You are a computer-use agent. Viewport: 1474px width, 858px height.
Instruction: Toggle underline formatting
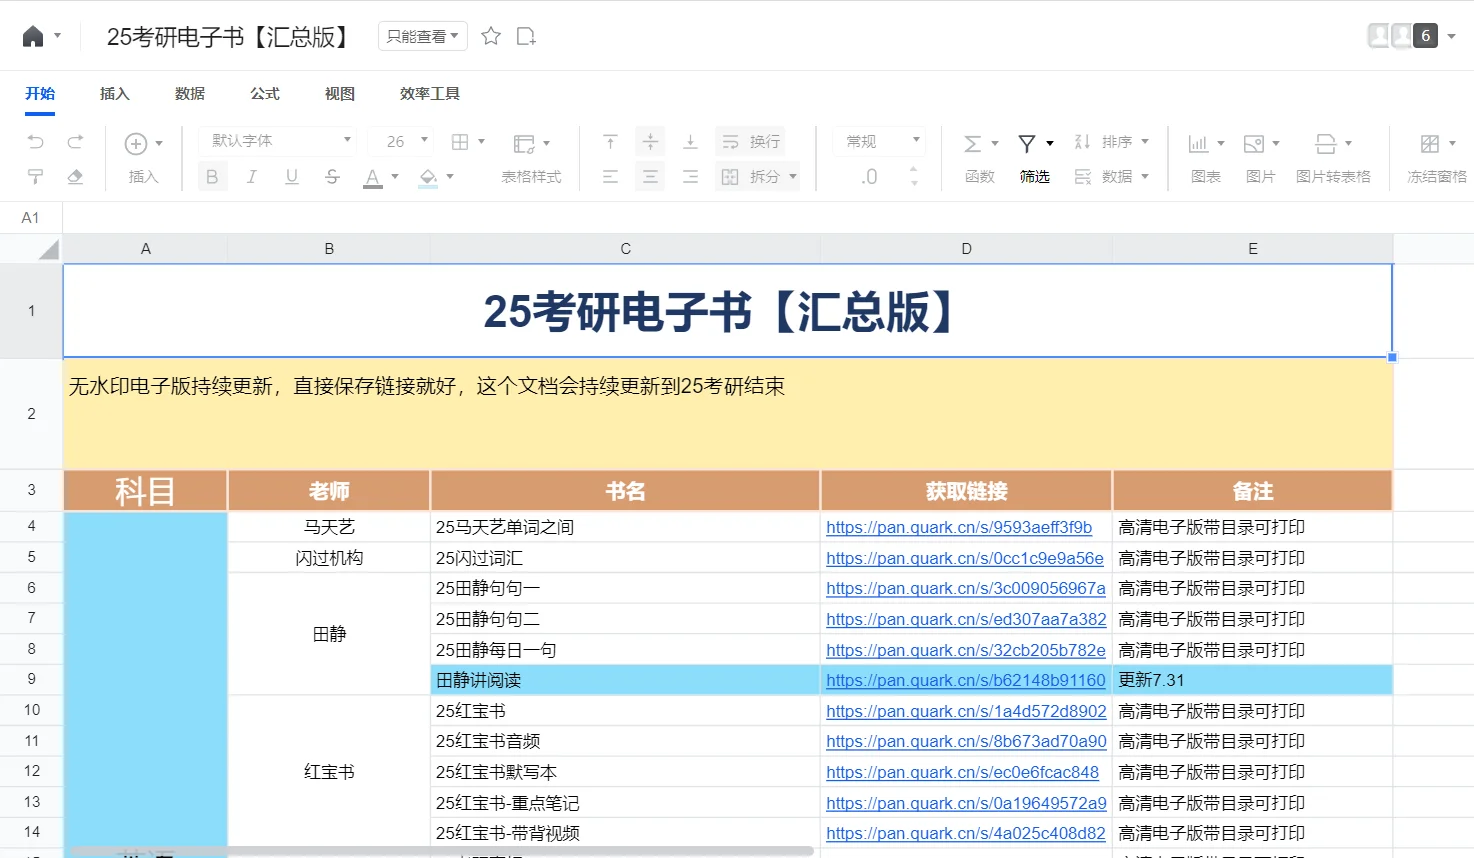tap(292, 177)
